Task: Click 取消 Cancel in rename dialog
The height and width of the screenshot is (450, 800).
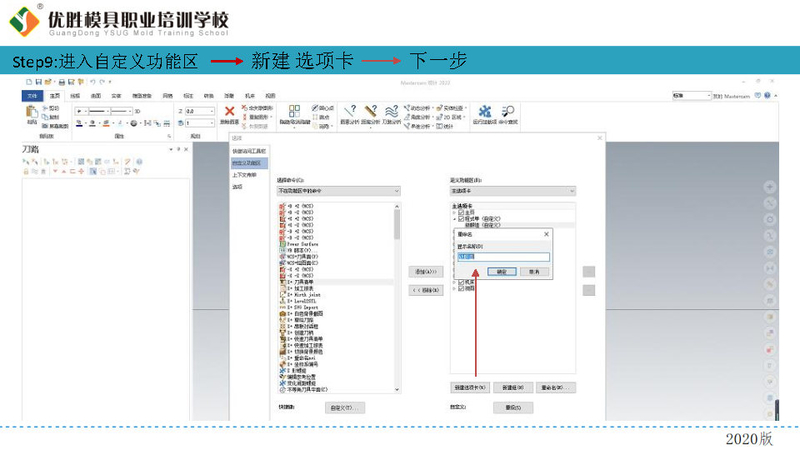Action: click(534, 272)
